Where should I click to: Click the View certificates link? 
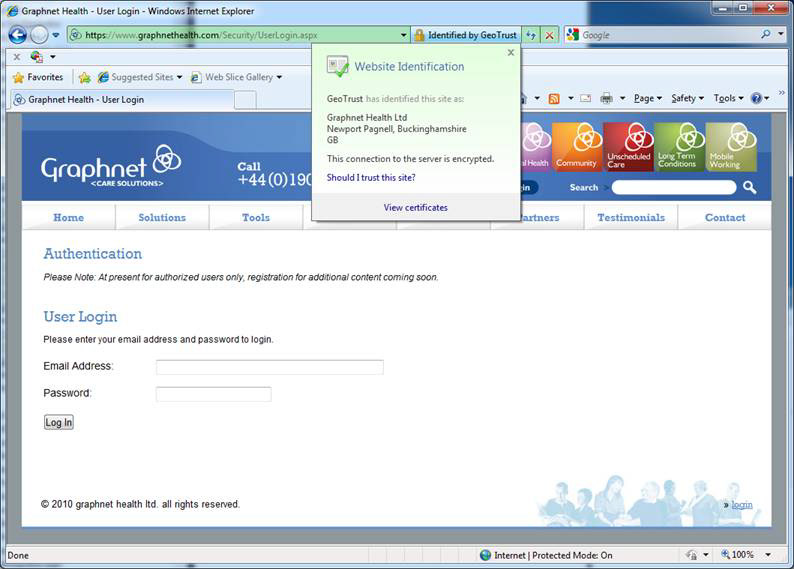pyautogui.click(x=415, y=208)
